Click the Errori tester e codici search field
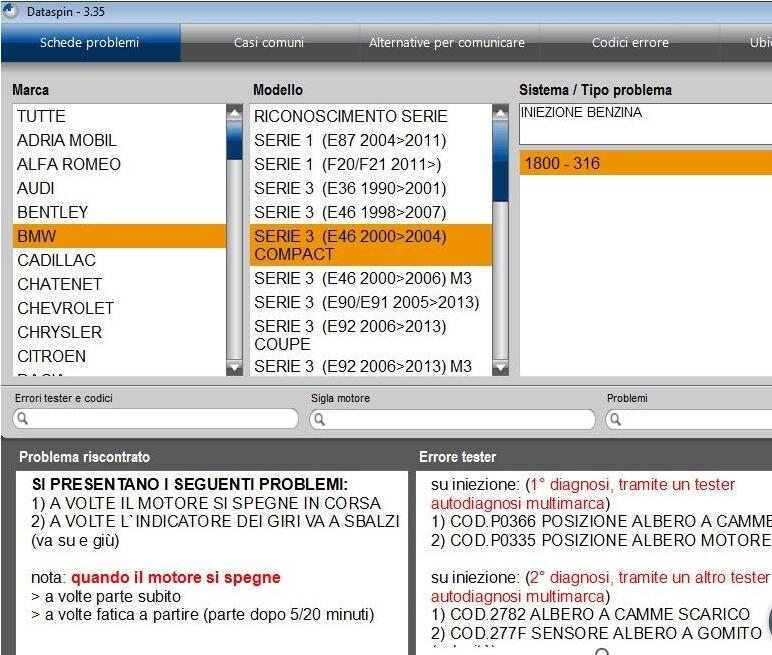 pos(156,419)
